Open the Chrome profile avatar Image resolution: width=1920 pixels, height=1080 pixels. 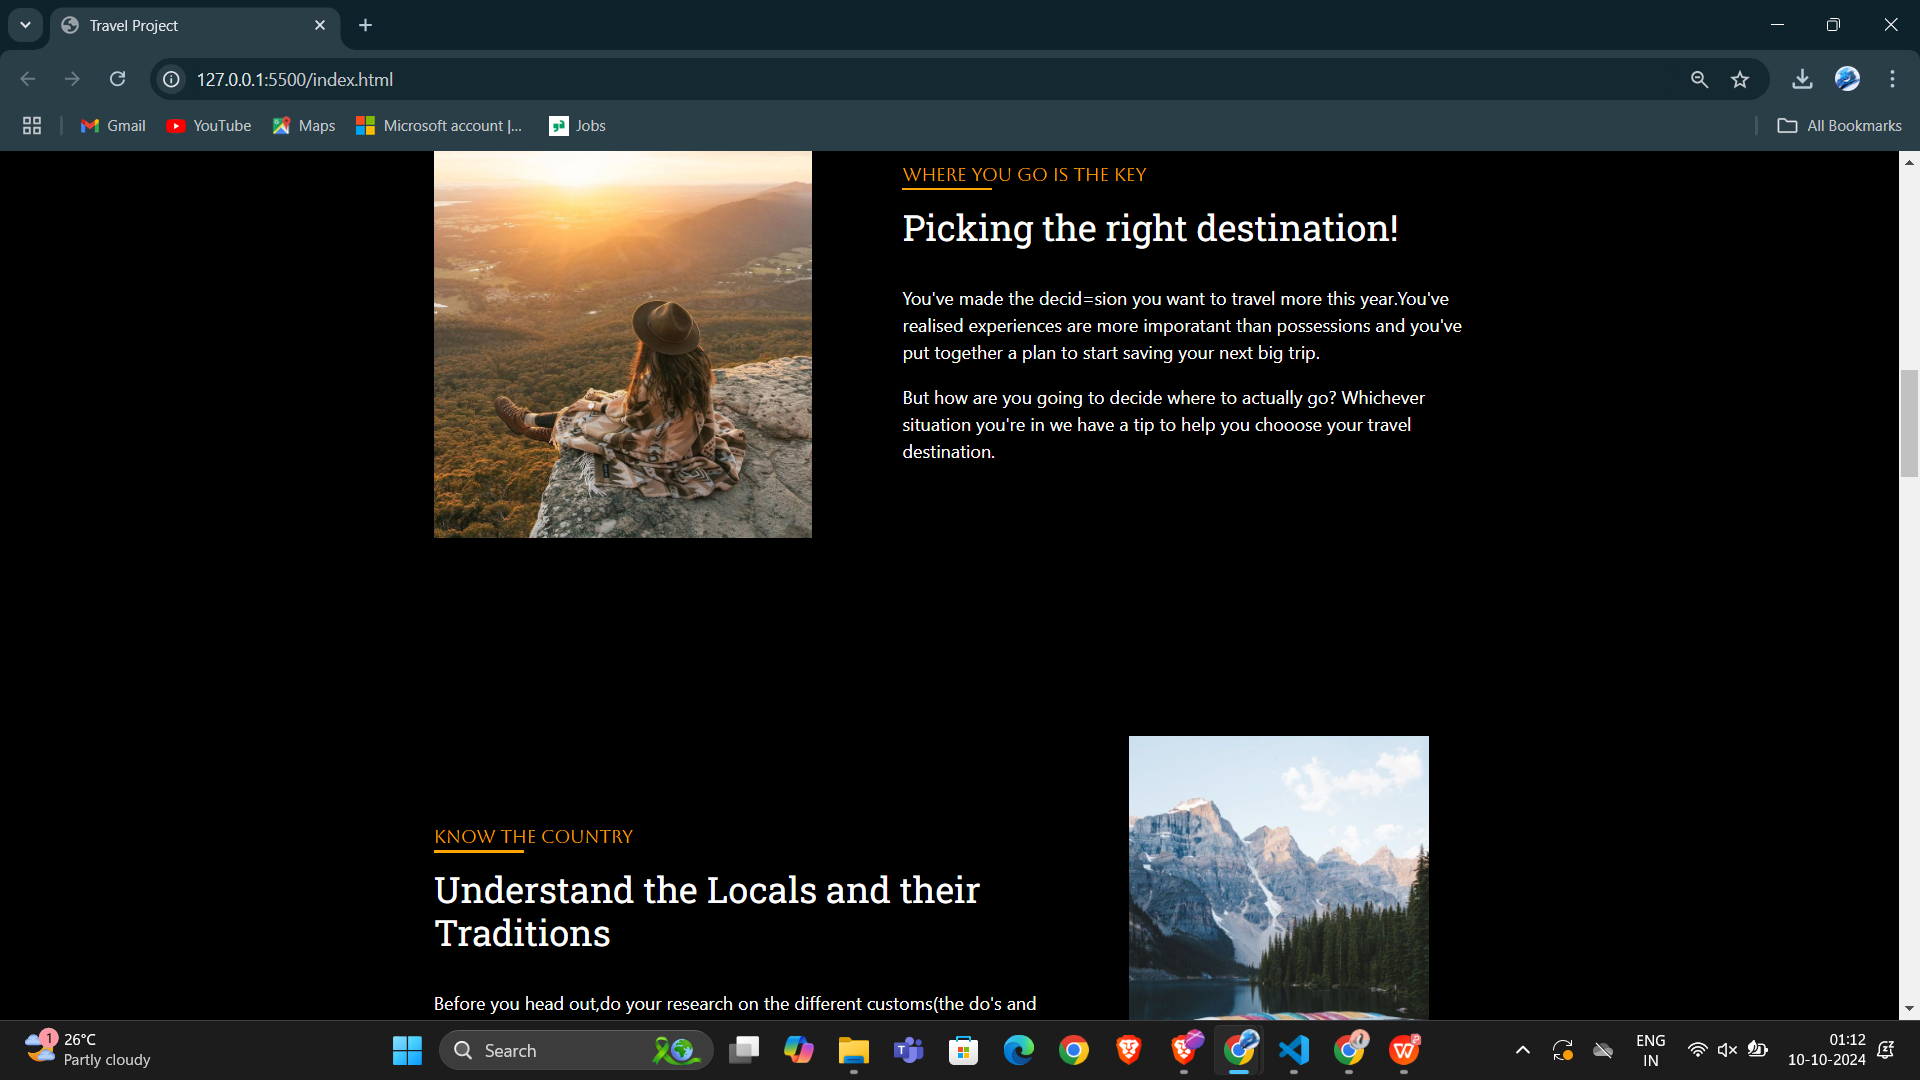pyautogui.click(x=1847, y=79)
